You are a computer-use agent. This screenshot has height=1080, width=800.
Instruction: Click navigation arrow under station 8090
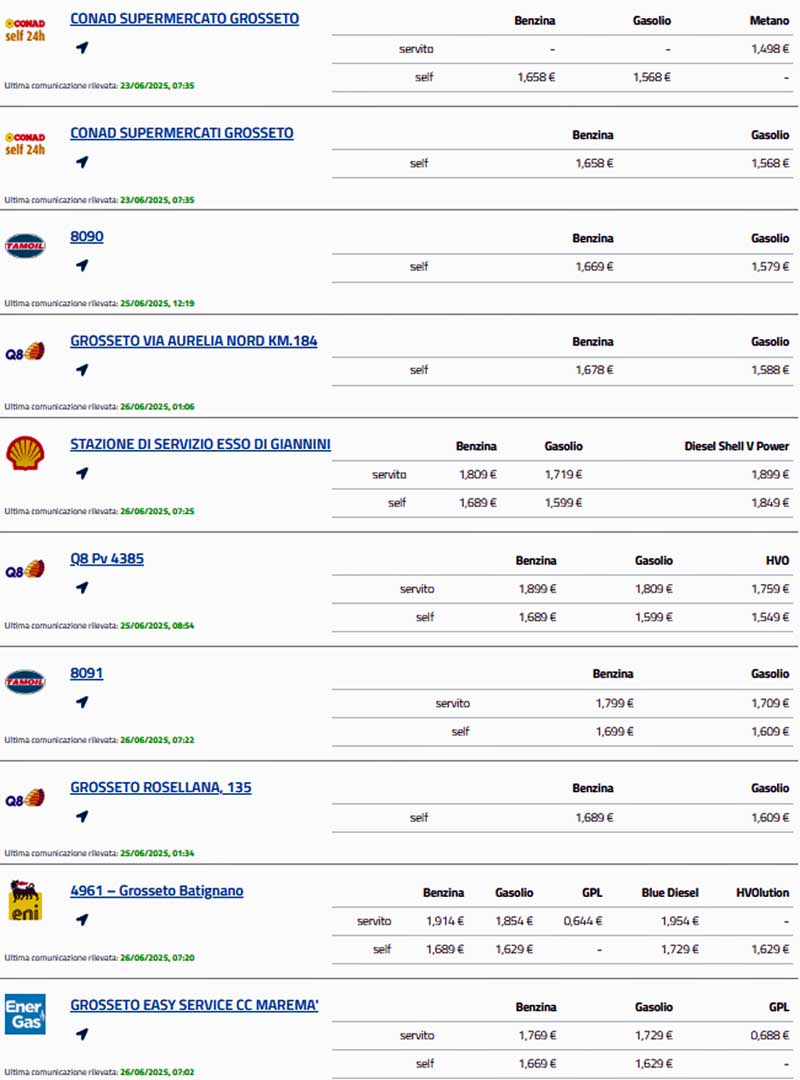pos(82,265)
